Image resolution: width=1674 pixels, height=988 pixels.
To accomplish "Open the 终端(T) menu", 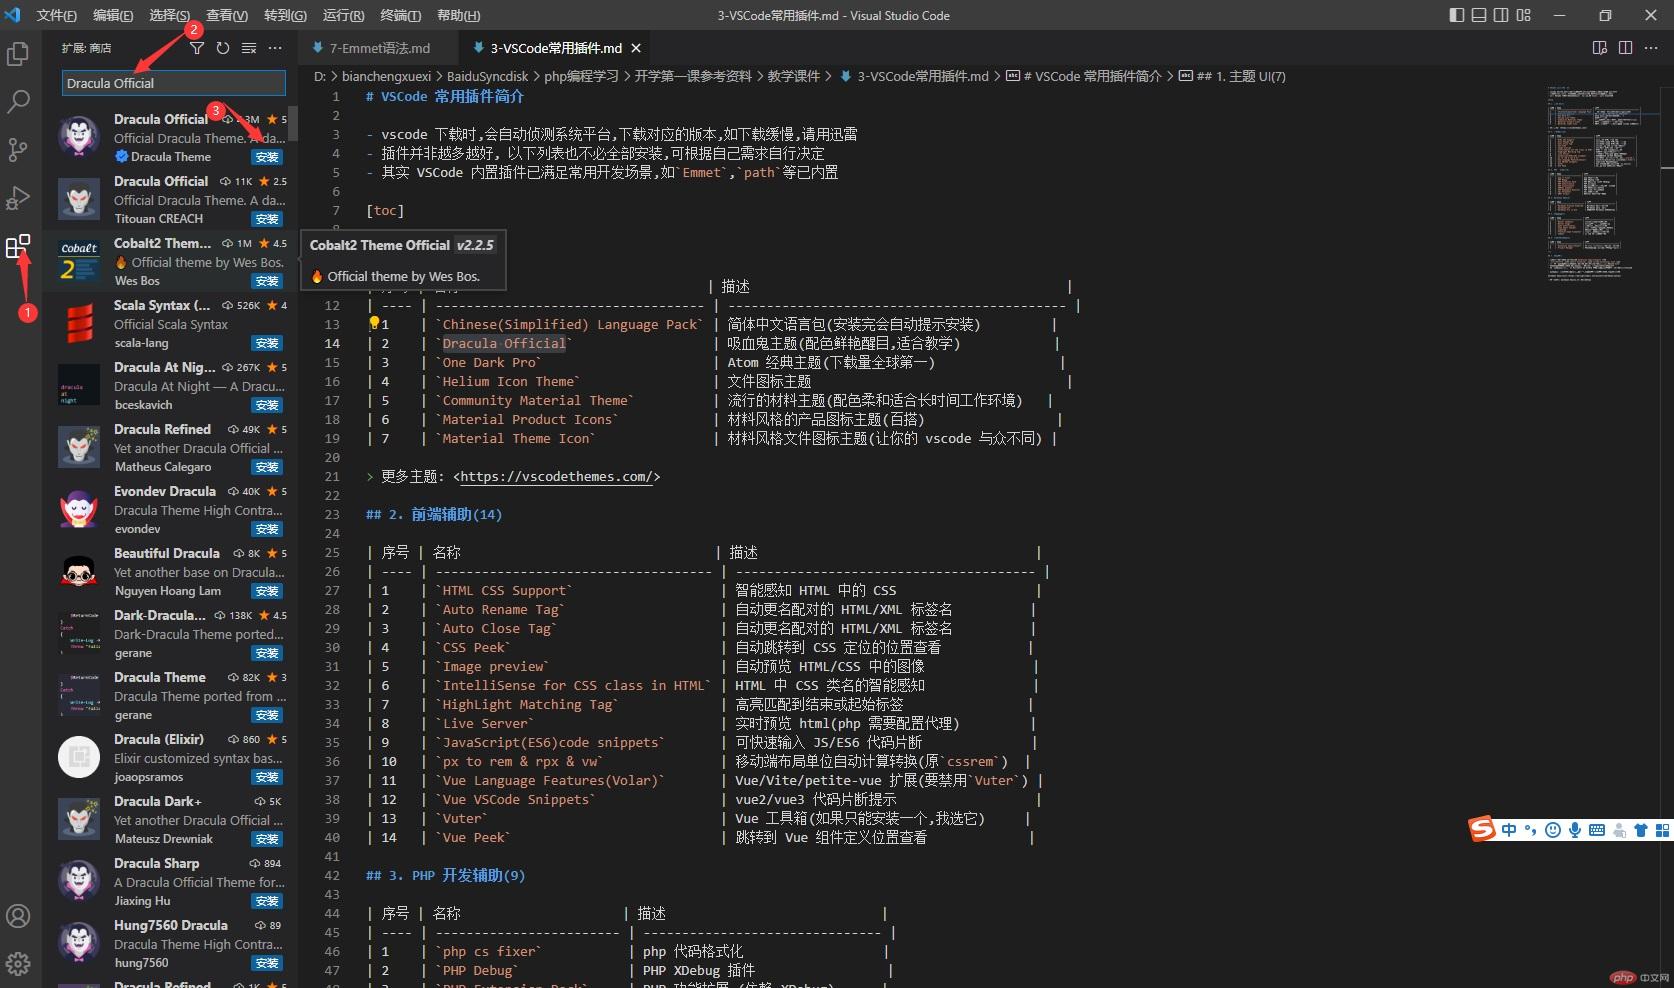I will [x=400, y=15].
